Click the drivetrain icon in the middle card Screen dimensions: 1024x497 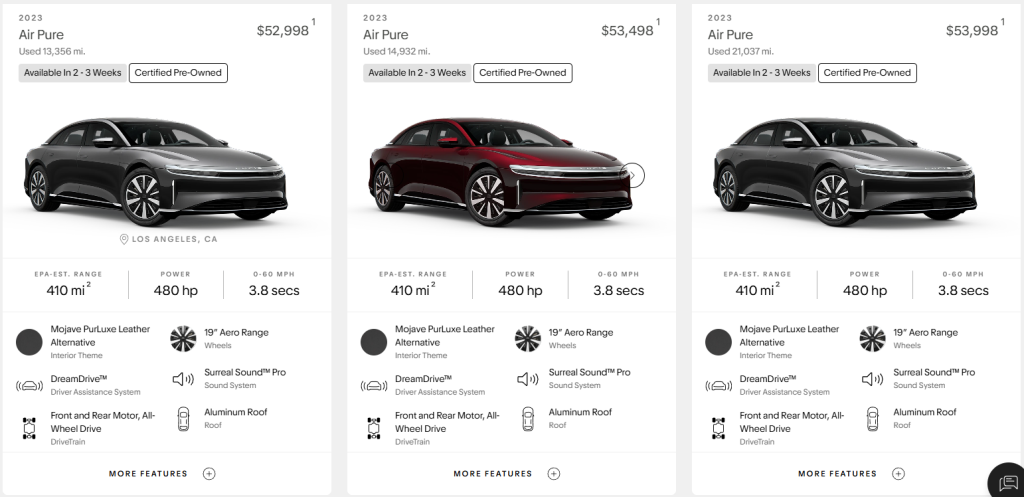pyautogui.click(x=374, y=427)
